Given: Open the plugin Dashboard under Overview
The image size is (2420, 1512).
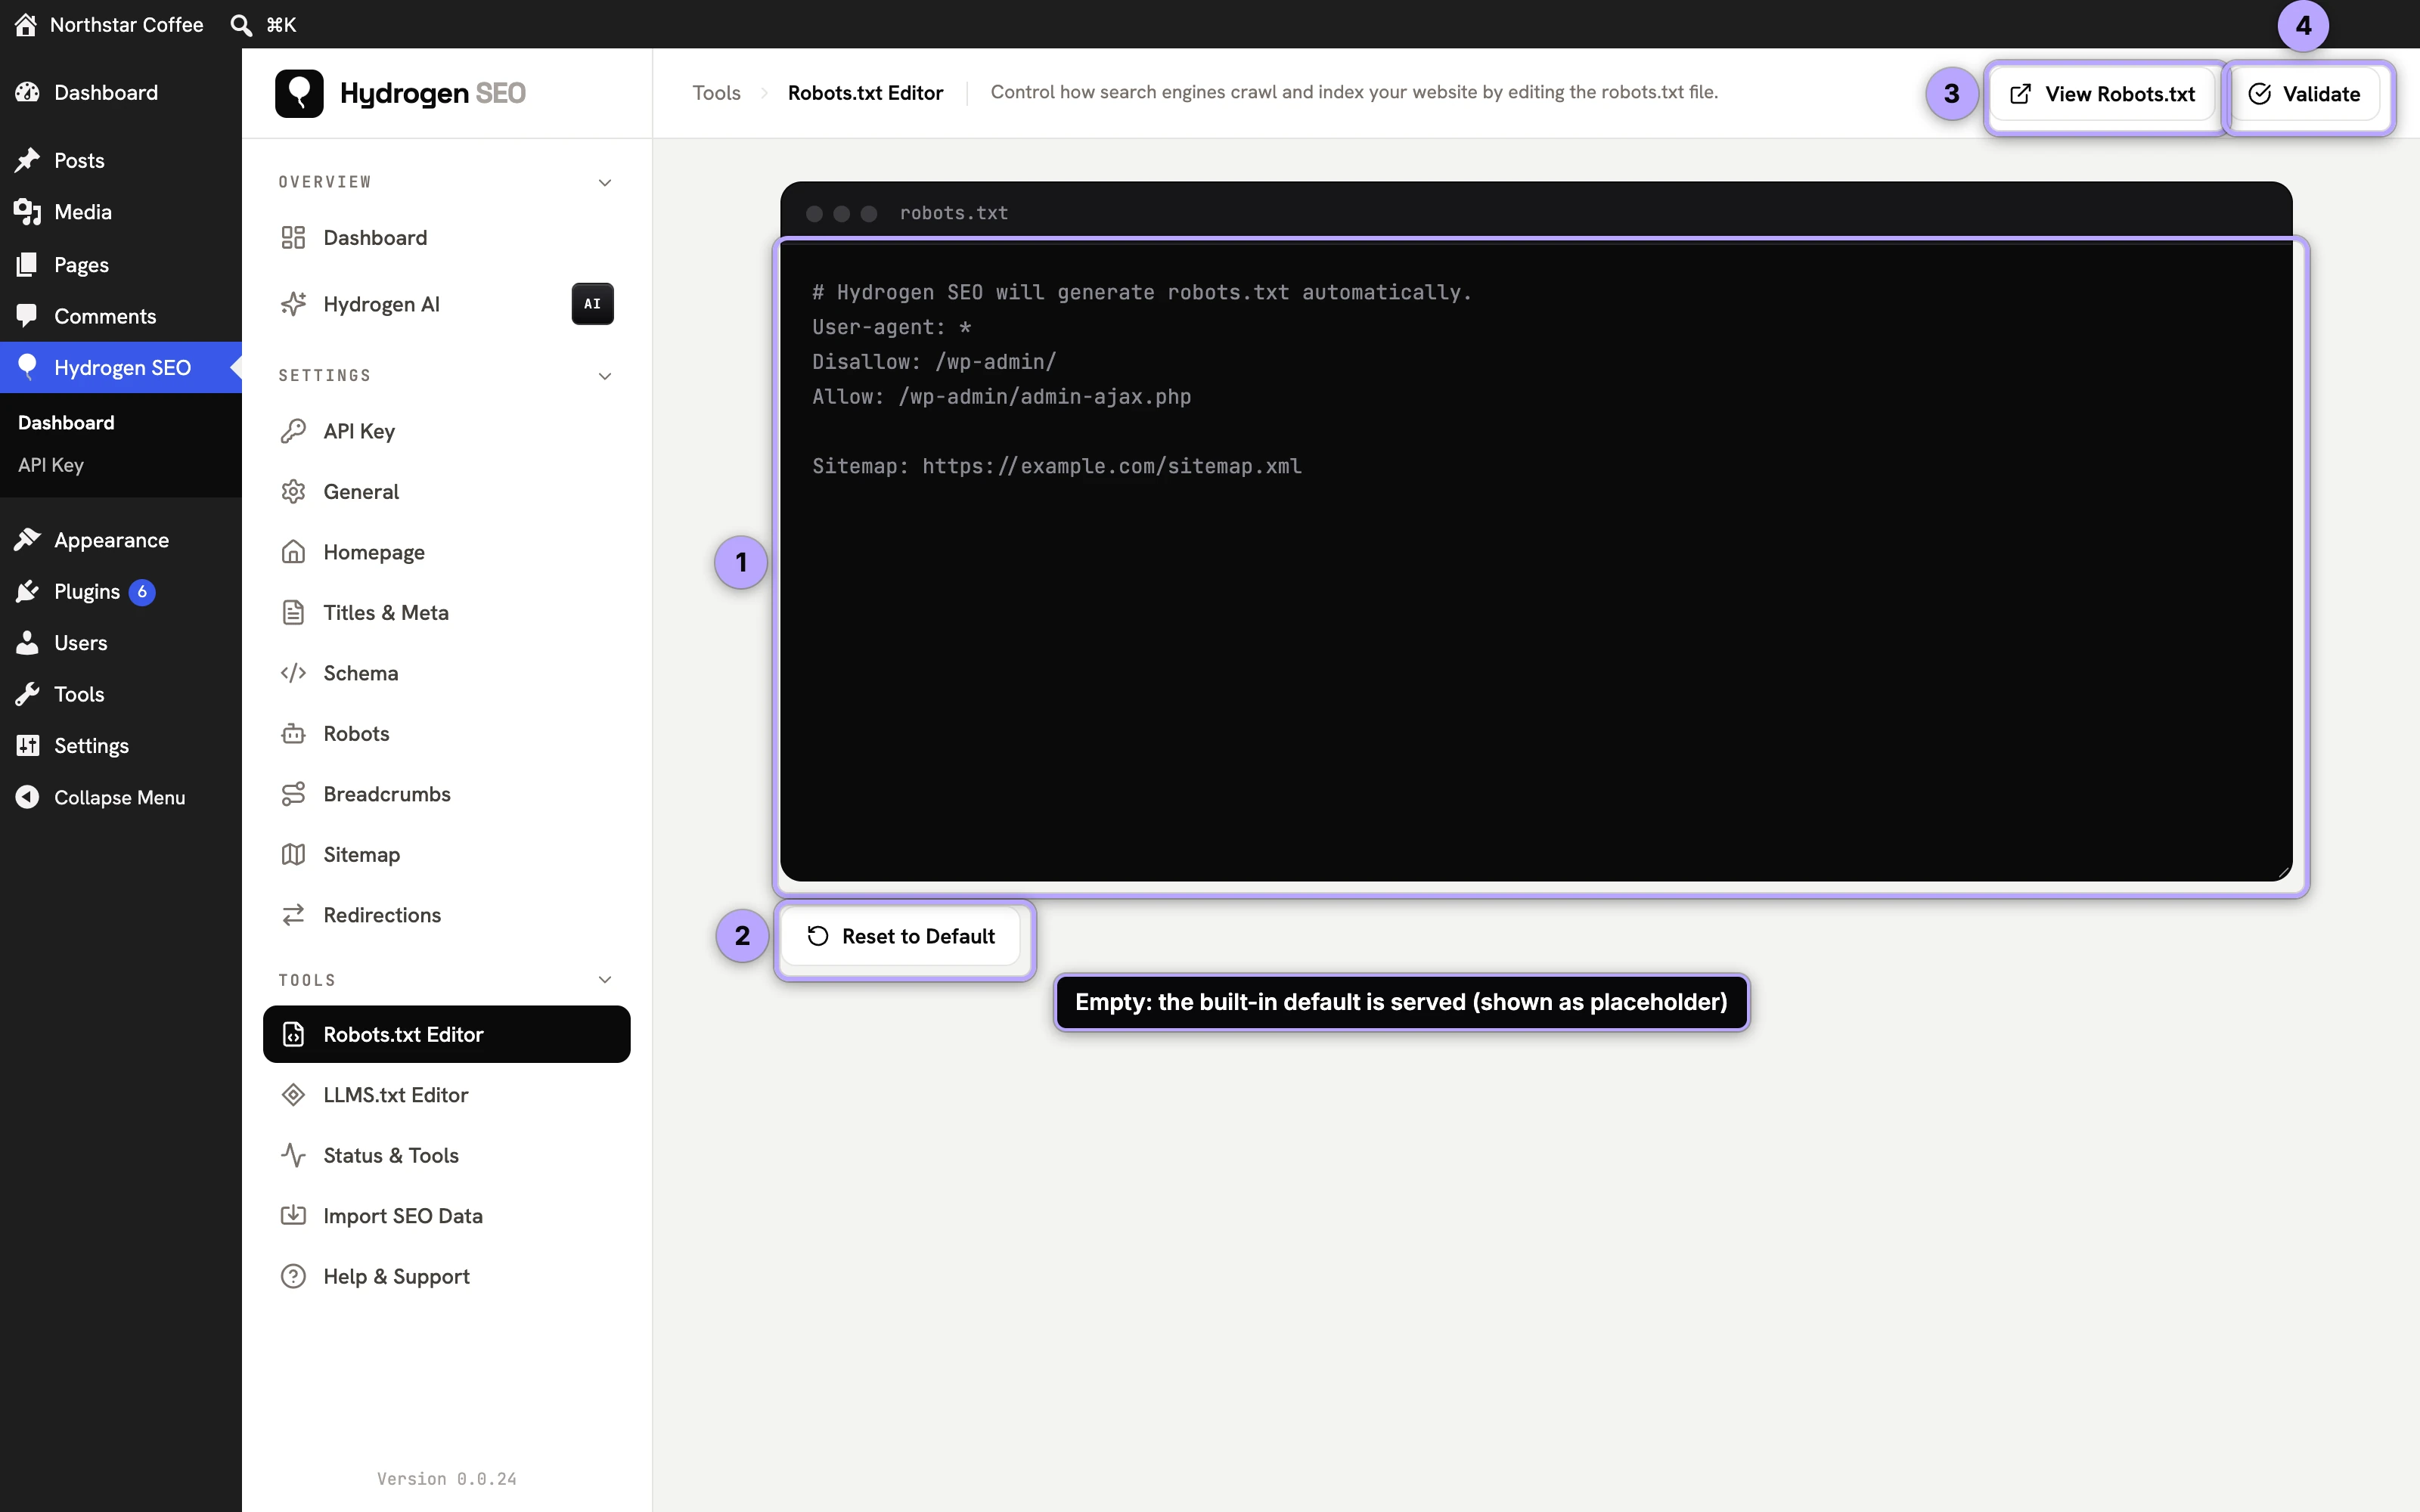Looking at the screenshot, I should pyautogui.click(x=447, y=238).
